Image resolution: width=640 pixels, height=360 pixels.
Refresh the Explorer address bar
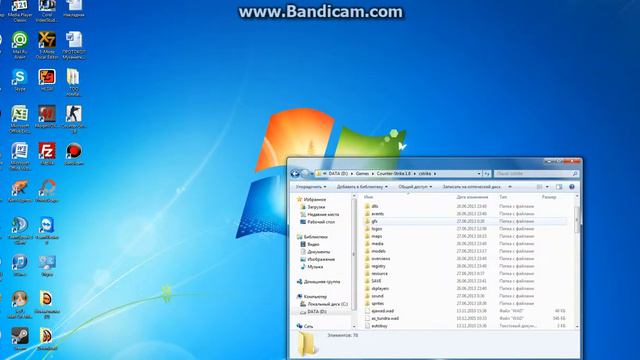[x=487, y=173]
